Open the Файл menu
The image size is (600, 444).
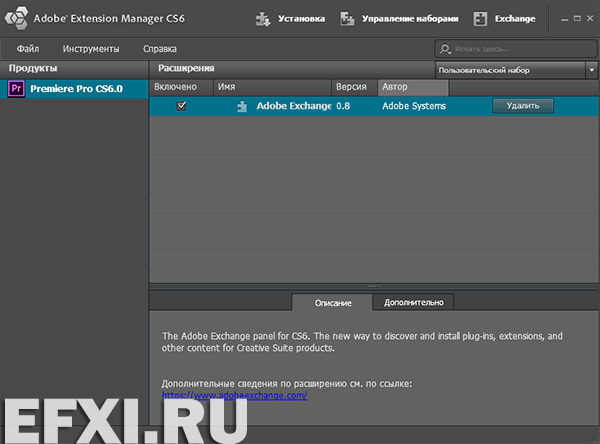click(28, 49)
